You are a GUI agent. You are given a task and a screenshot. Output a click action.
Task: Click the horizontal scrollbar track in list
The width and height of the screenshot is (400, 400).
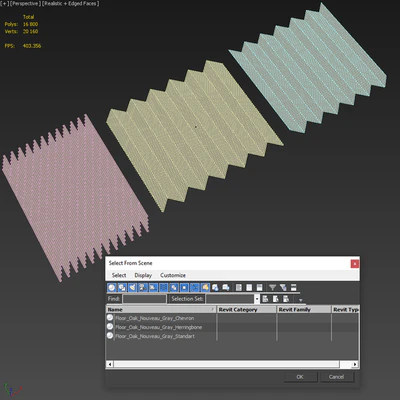[x=346, y=364]
